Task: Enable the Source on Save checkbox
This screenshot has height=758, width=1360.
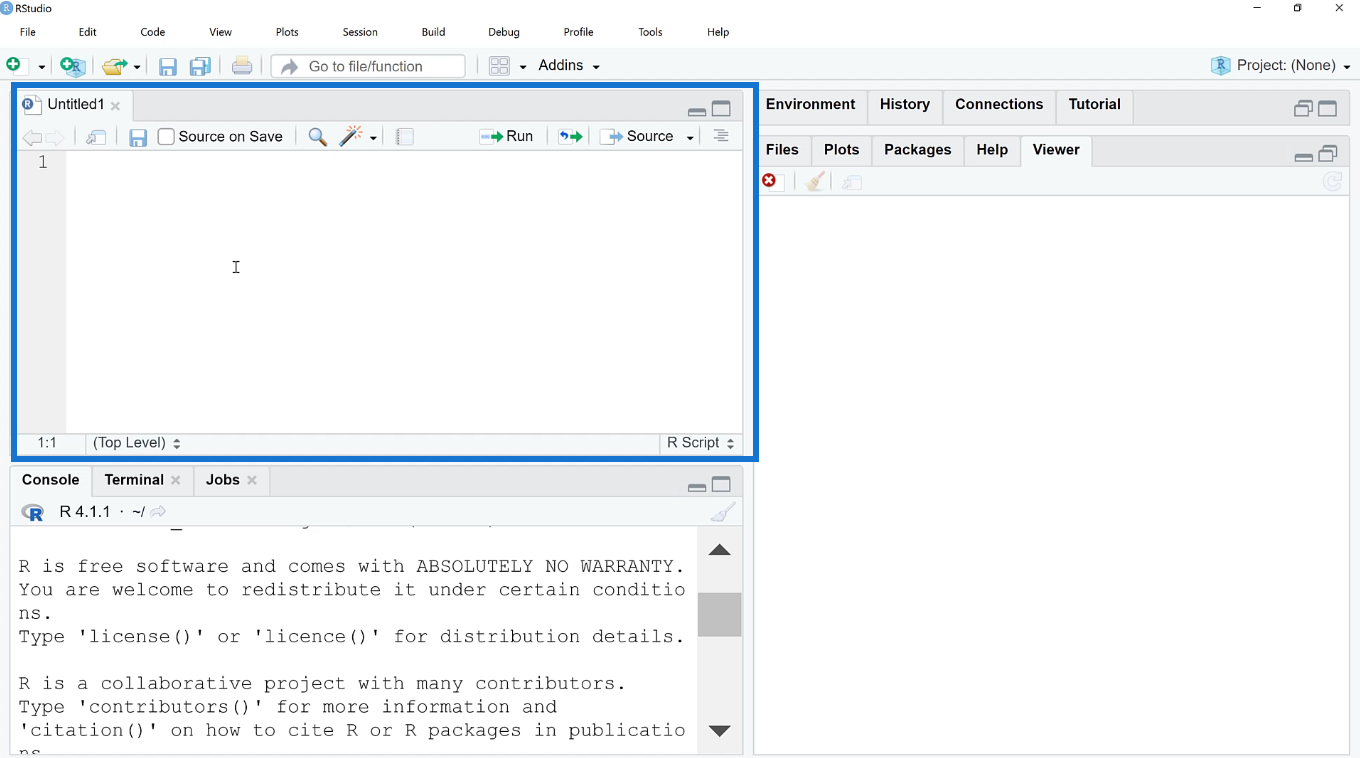Action: [166, 137]
